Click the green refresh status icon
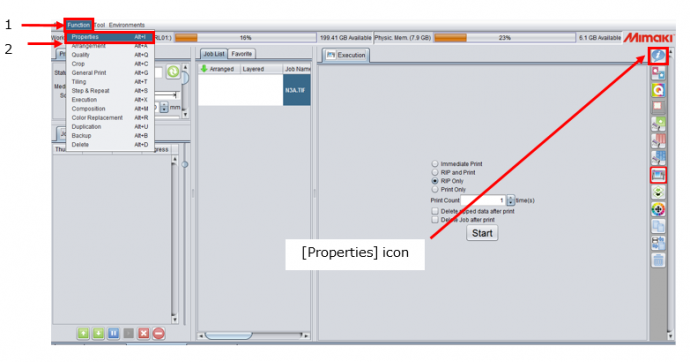 (173, 72)
